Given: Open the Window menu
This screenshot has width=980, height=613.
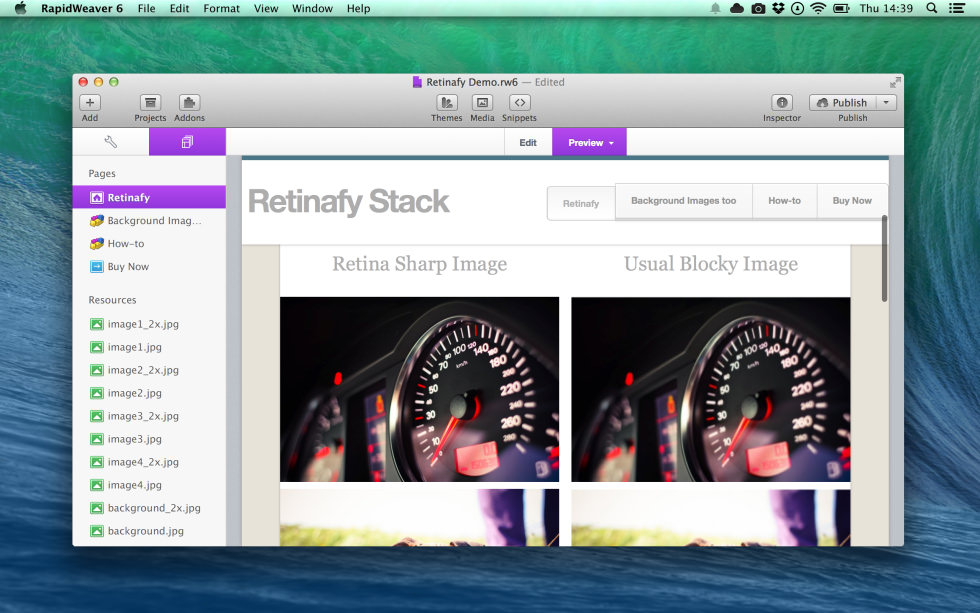Looking at the screenshot, I should click(x=312, y=8).
